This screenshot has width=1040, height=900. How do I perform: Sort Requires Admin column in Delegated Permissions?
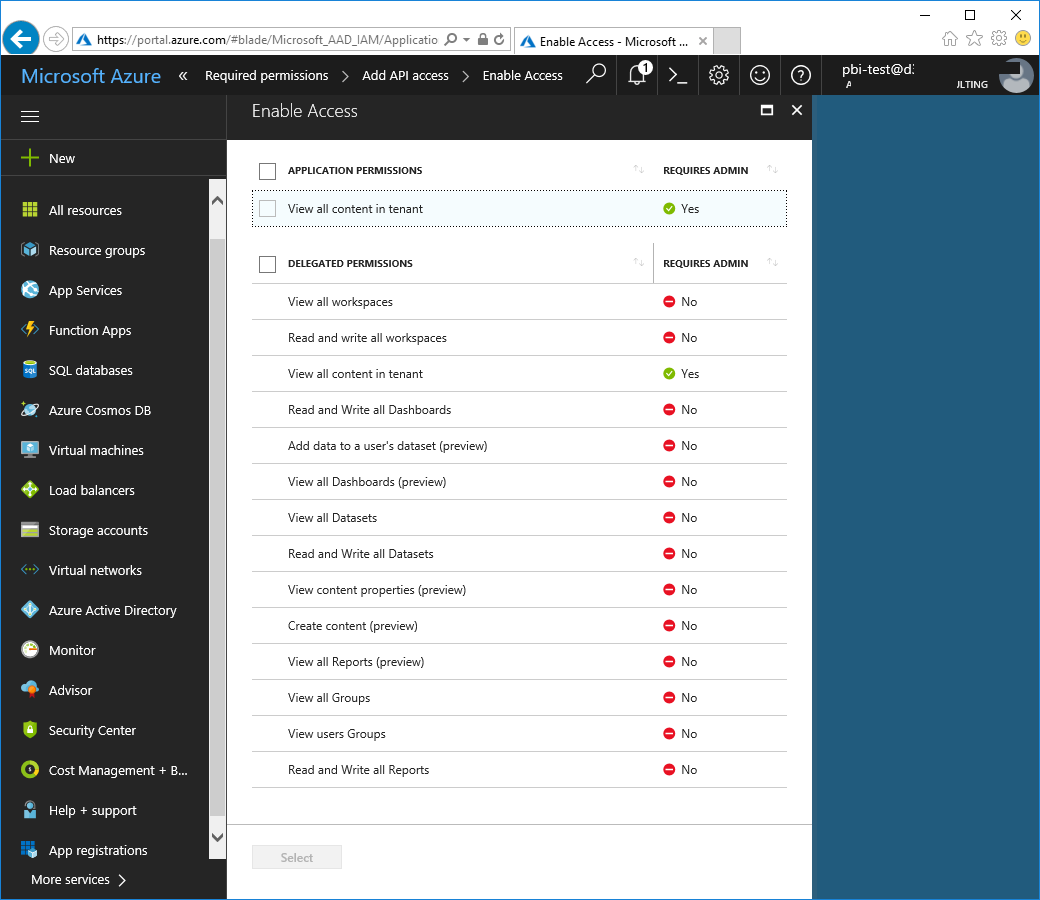[773, 262]
